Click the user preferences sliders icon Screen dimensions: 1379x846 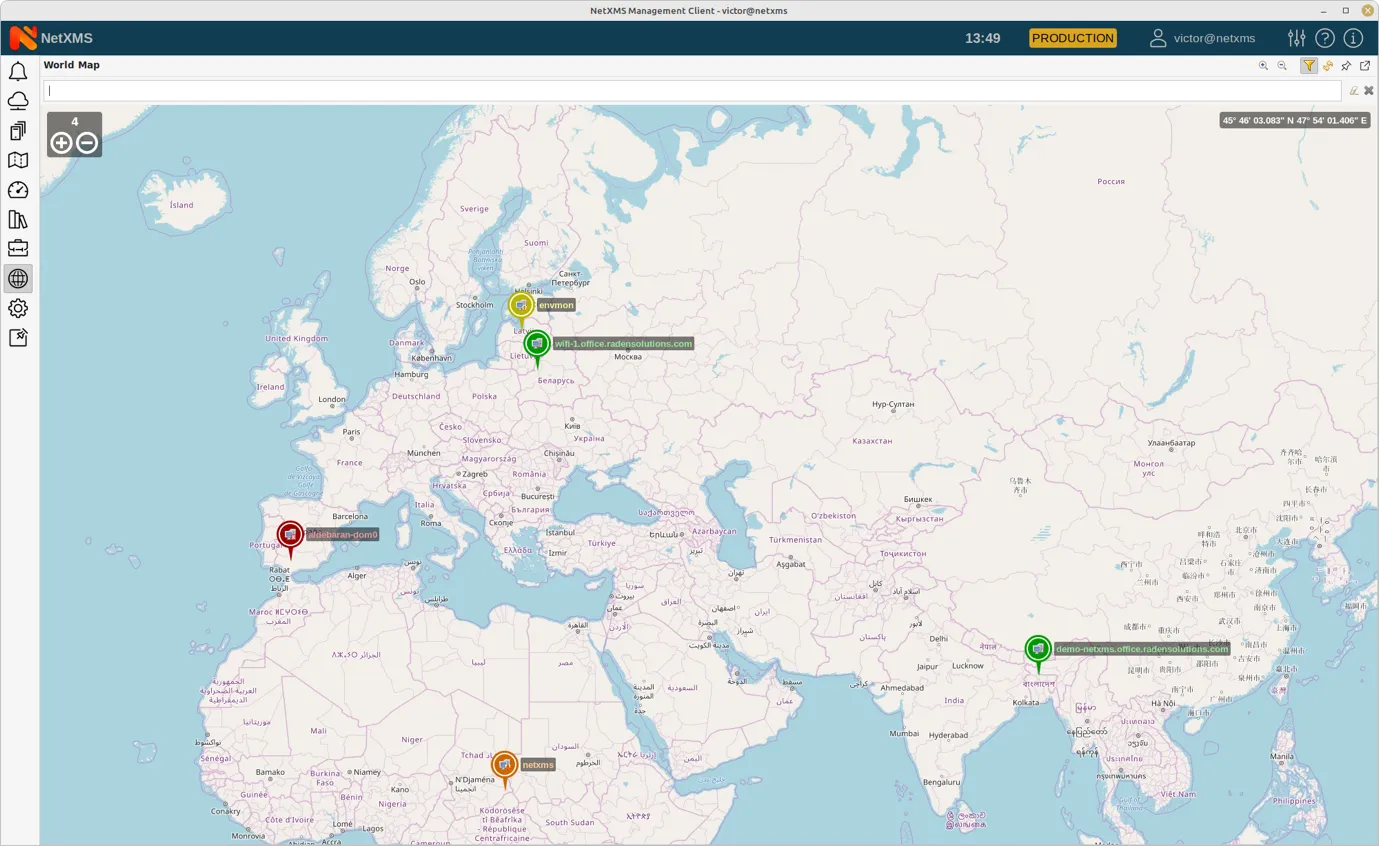(x=1296, y=38)
